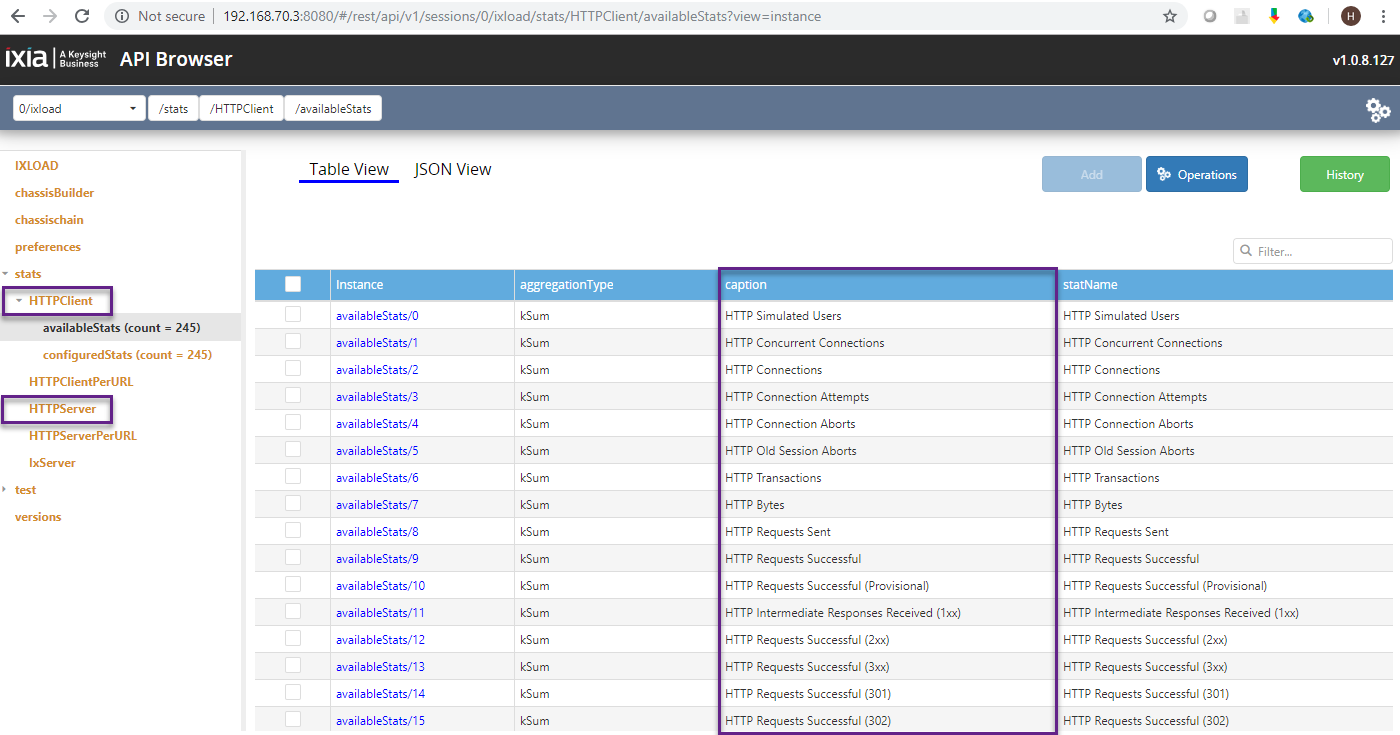Expand the test tree node
This screenshot has width=1400, height=735.
point(6,490)
